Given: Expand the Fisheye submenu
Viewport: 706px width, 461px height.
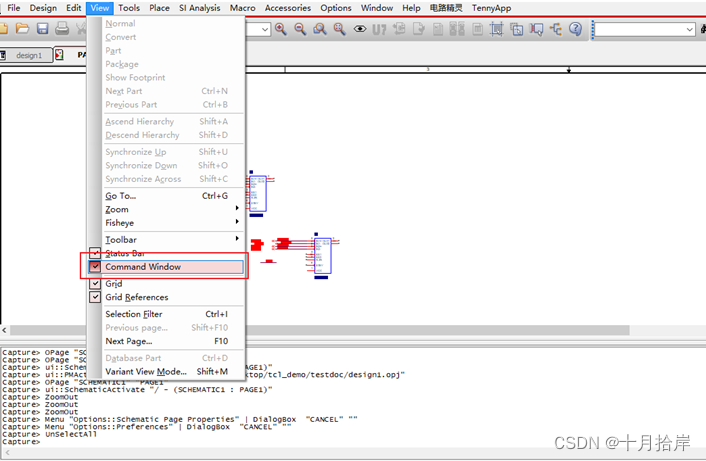Looking at the screenshot, I should coord(173,223).
